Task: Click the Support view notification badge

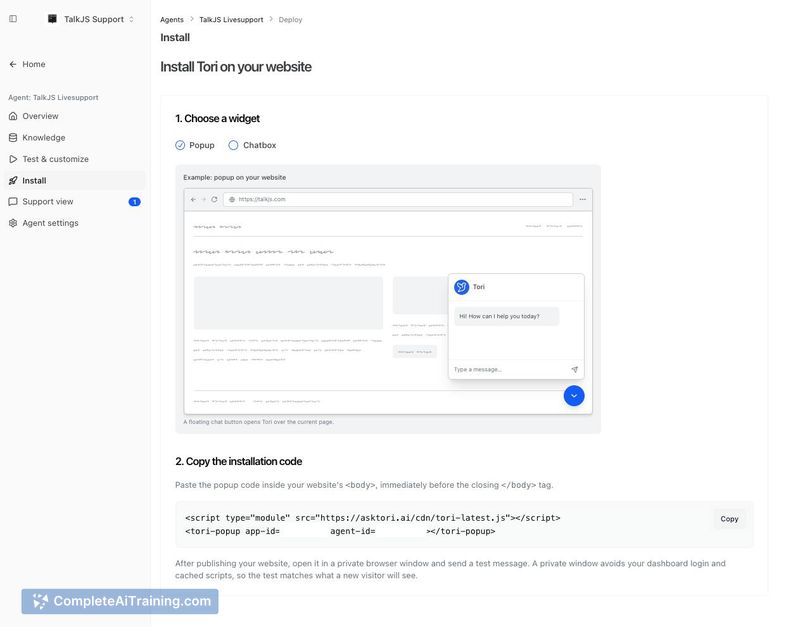Action: (x=134, y=202)
